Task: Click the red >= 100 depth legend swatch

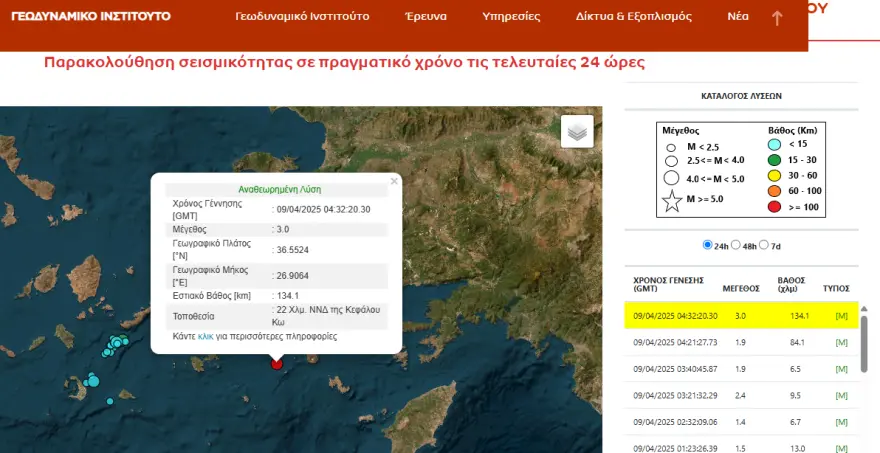Action: pyautogui.click(x=775, y=207)
